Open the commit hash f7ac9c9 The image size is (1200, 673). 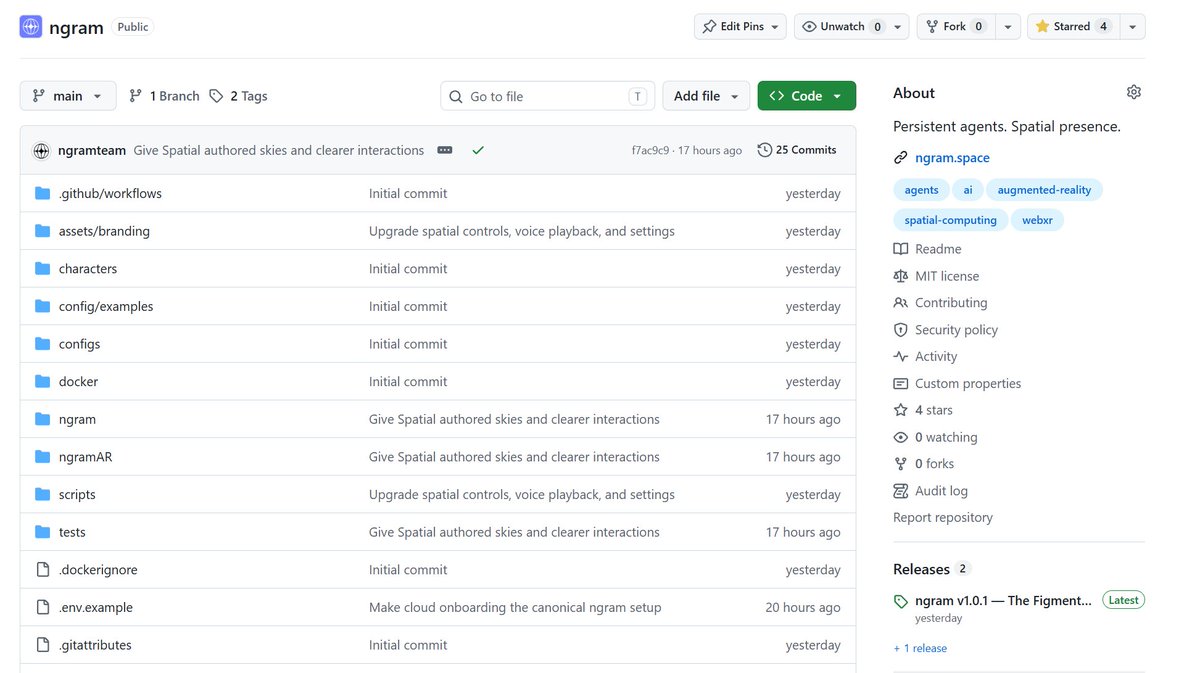pyautogui.click(x=651, y=151)
